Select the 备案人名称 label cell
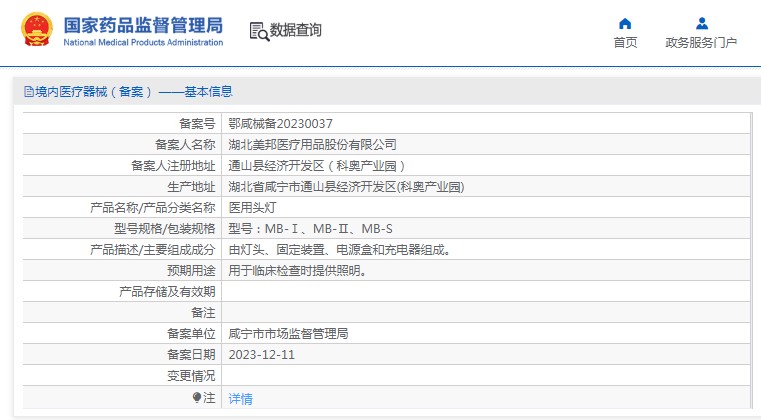The width and height of the screenshot is (761, 420). point(185,144)
